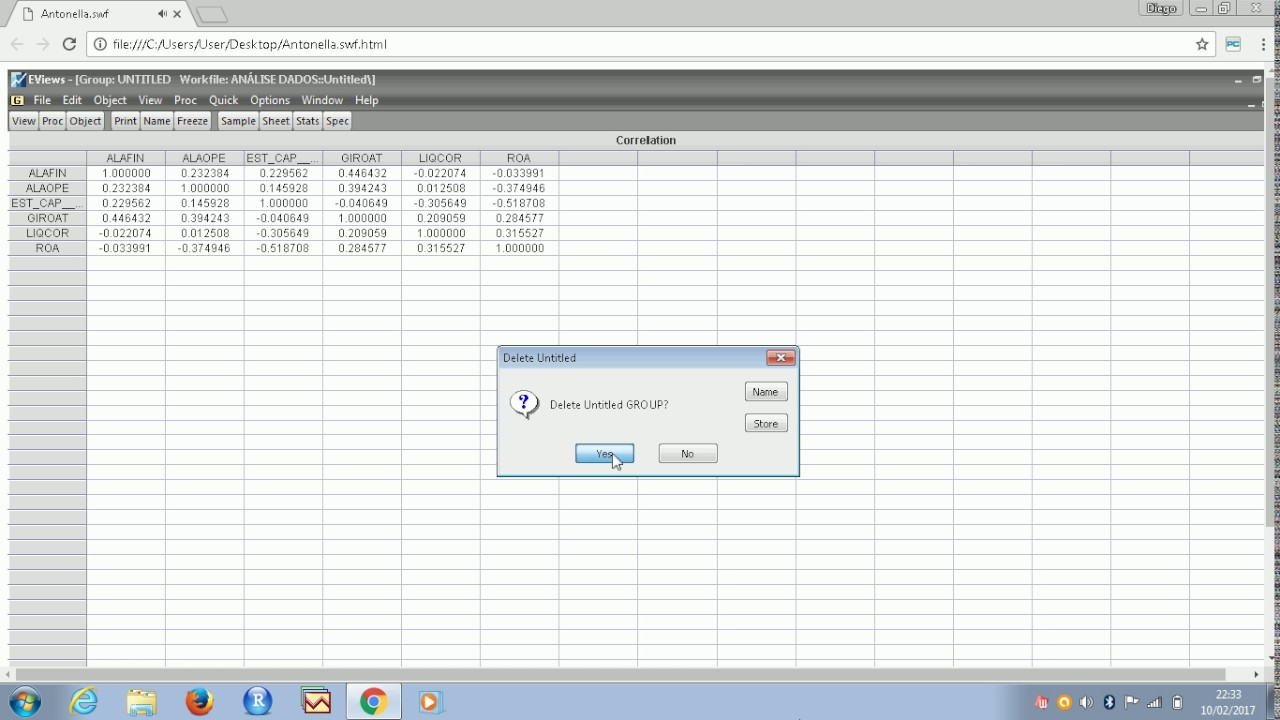Open a new Chrome tab
This screenshot has width=1280, height=720.
211,14
